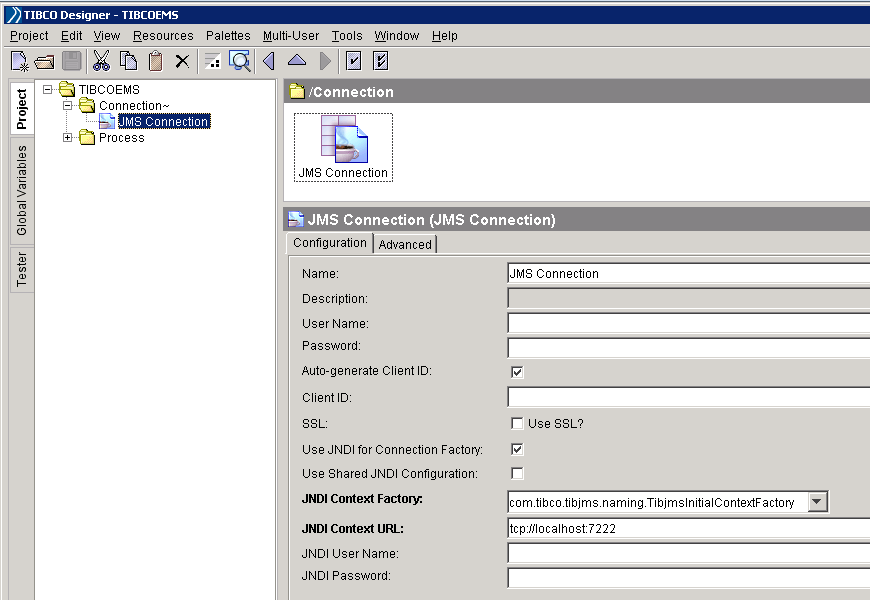870x600 pixels.
Task: Click the Open Project folder icon
Action: 45,62
